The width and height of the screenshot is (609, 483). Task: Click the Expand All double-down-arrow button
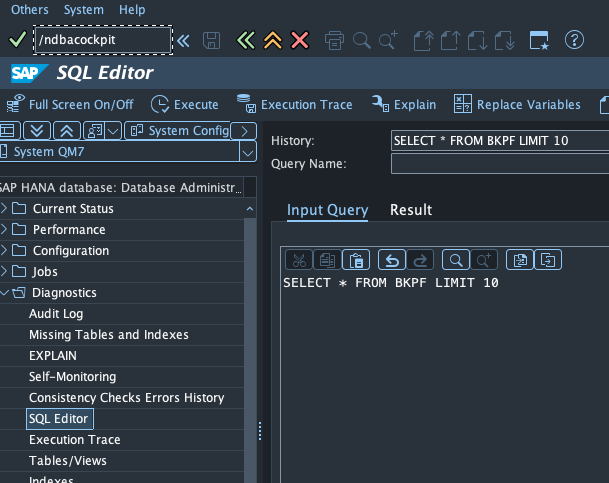click(37, 130)
